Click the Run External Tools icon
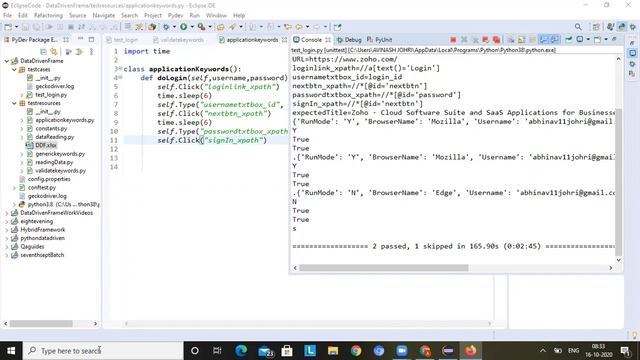This screenshot has height=360, width=640. (x=201, y=27)
